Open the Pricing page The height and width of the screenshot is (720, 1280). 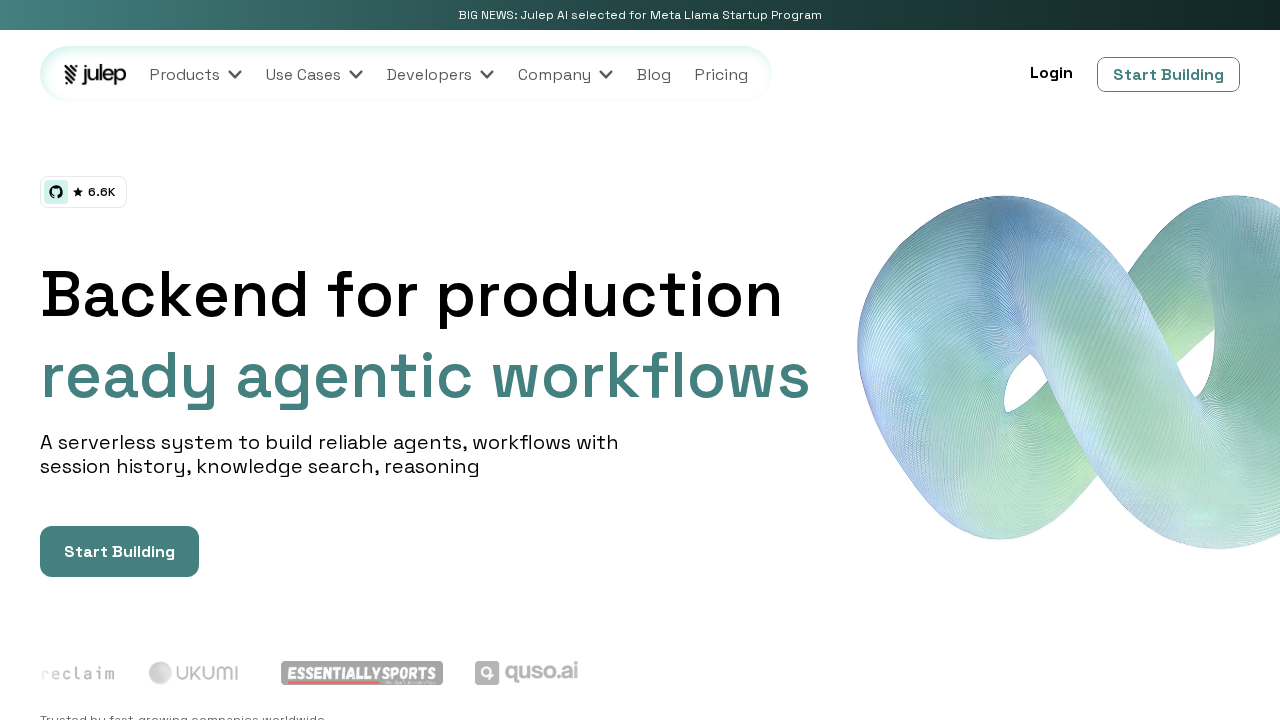(721, 74)
